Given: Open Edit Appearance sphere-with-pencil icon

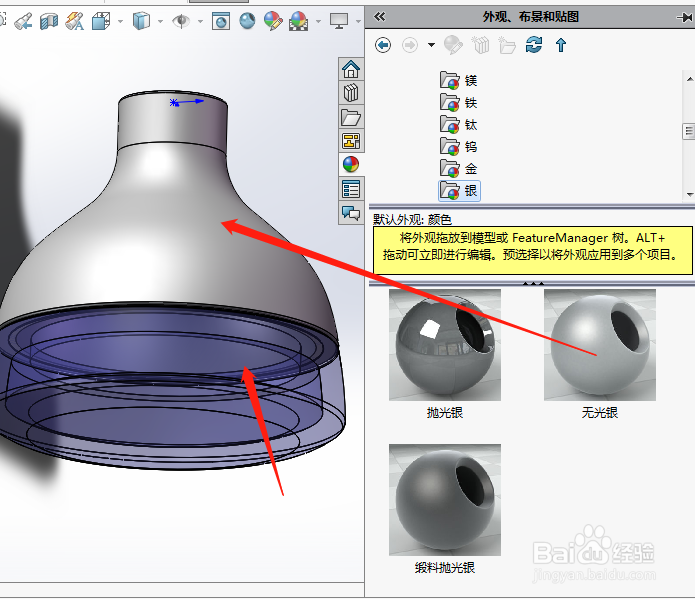Looking at the screenshot, I should click(x=273, y=21).
